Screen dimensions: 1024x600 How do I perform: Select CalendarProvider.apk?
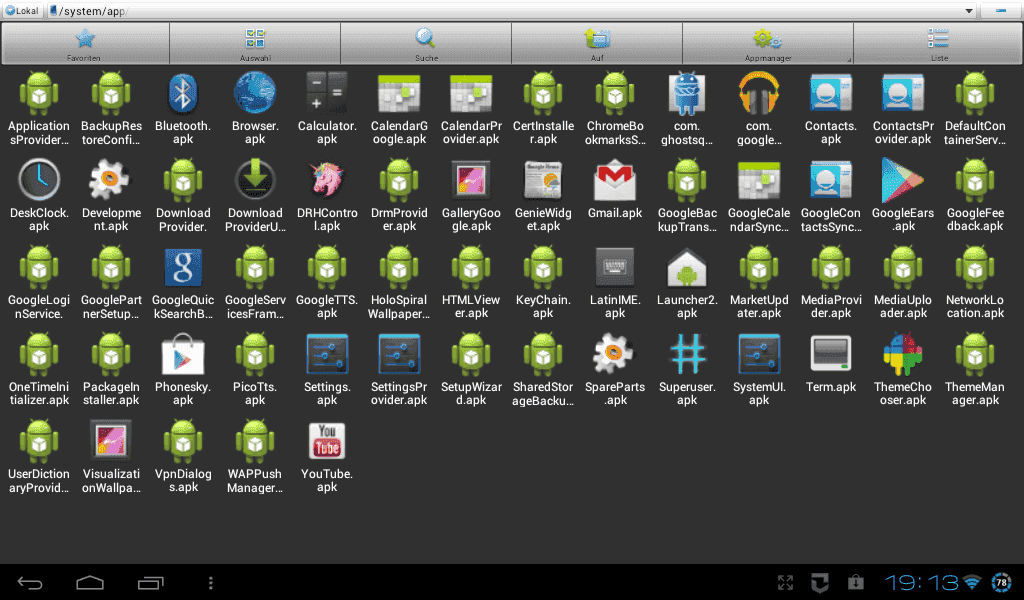click(x=471, y=93)
